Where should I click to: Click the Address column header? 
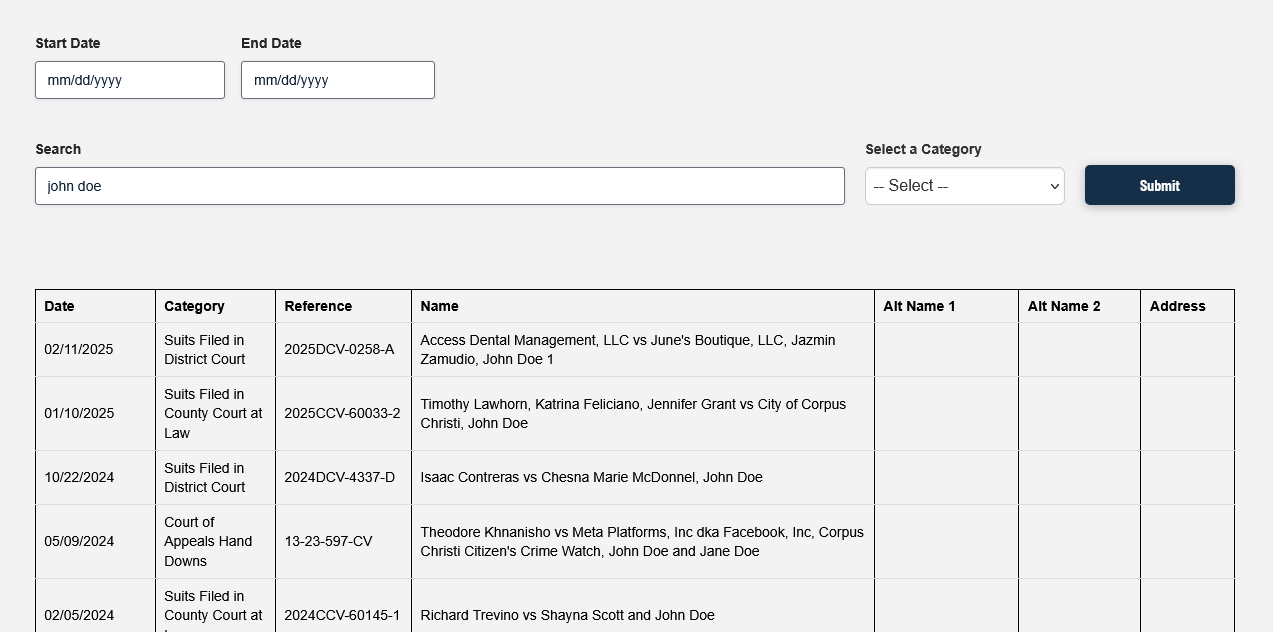[x=1188, y=306]
